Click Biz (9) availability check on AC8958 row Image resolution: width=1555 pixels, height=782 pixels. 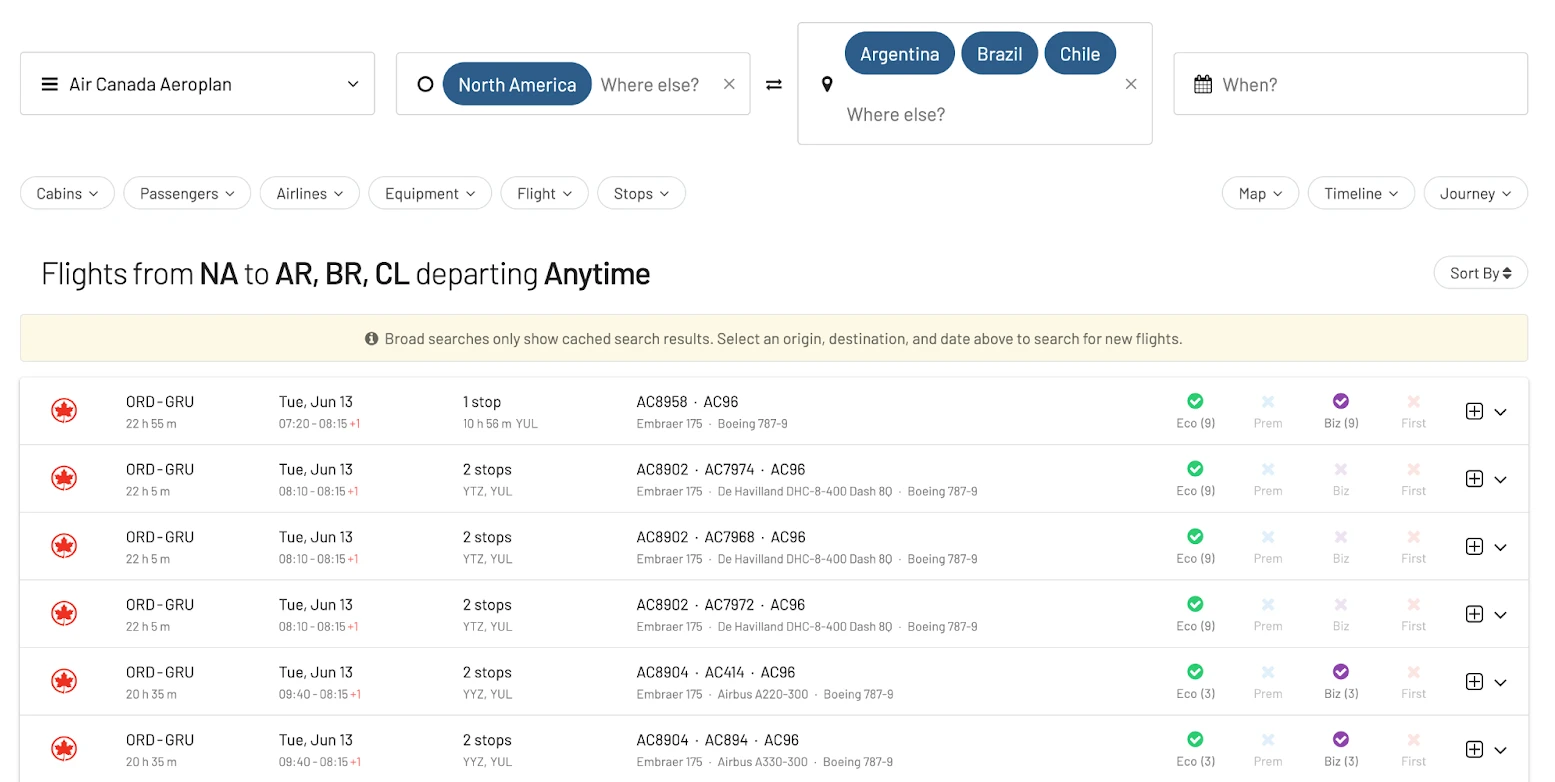tap(1341, 401)
